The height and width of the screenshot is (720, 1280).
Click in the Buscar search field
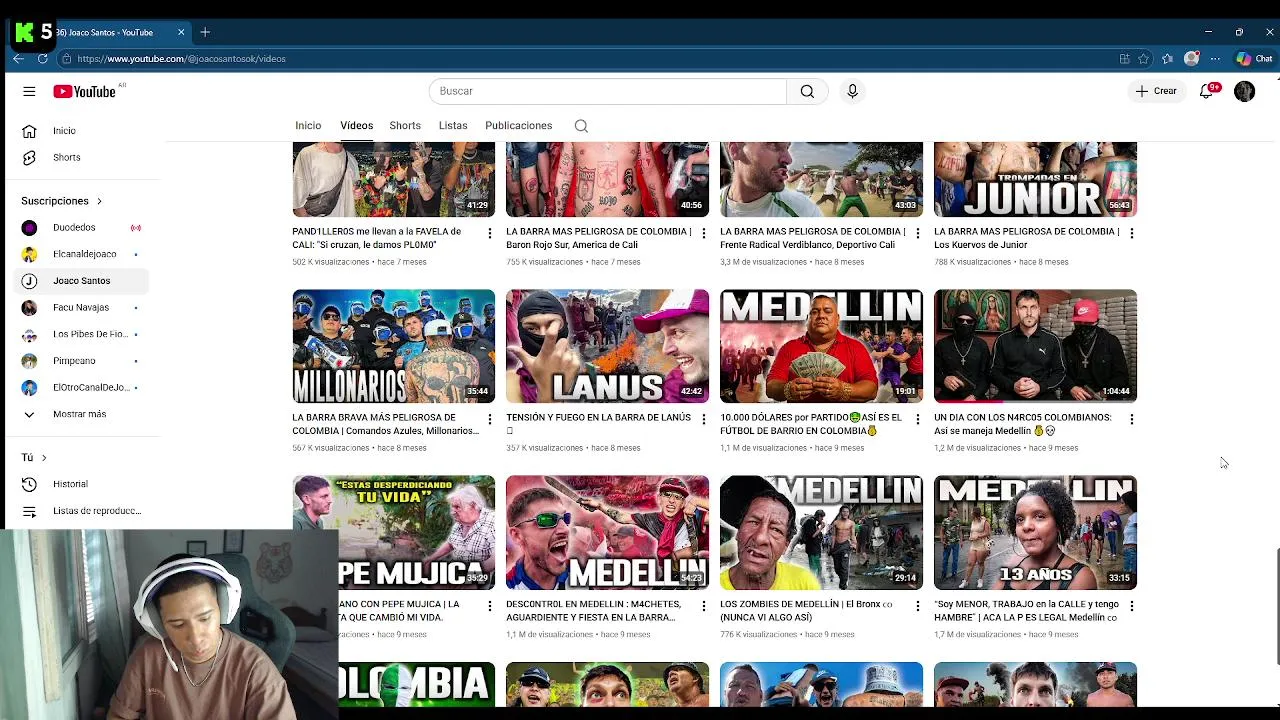click(608, 91)
